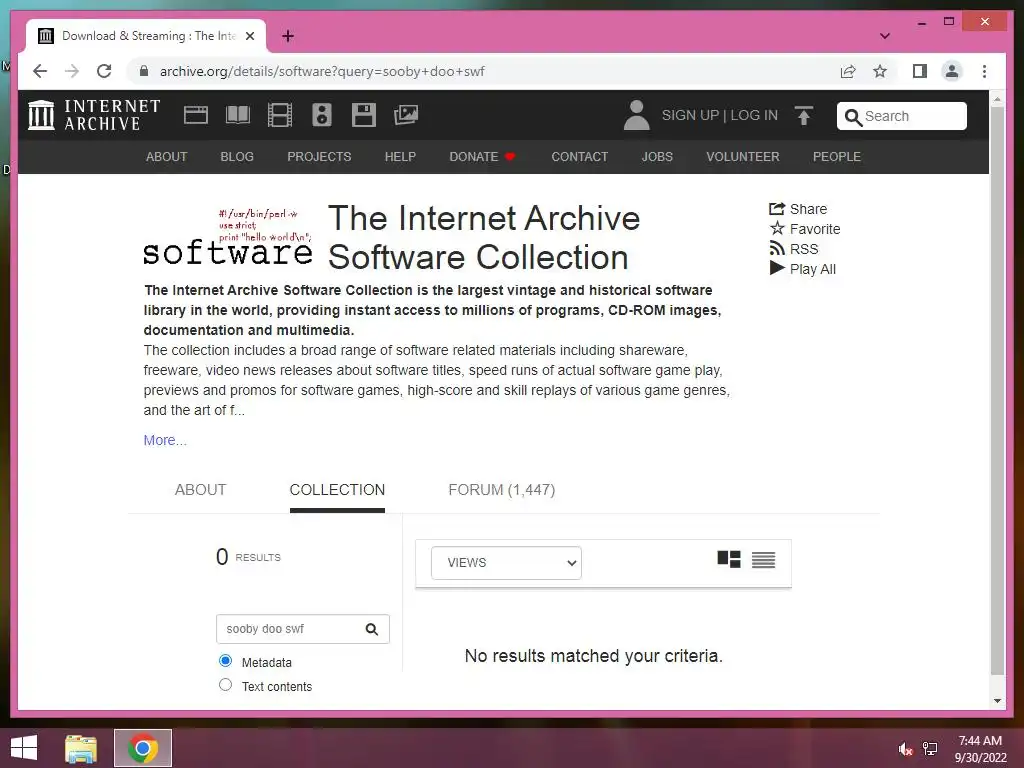The height and width of the screenshot is (768, 1024).
Task: Click BLOG in the navigation bar
Action: [x=237, y=157]
